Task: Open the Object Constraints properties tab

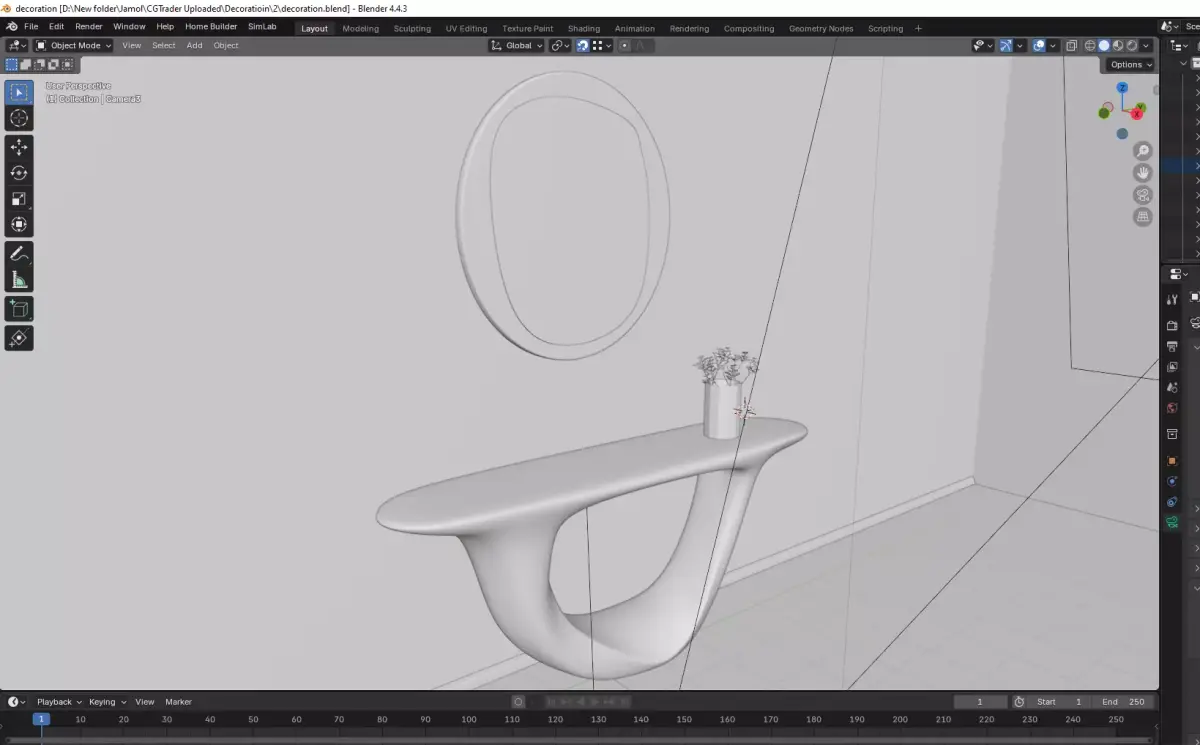Action: [x=1172, y=502]
